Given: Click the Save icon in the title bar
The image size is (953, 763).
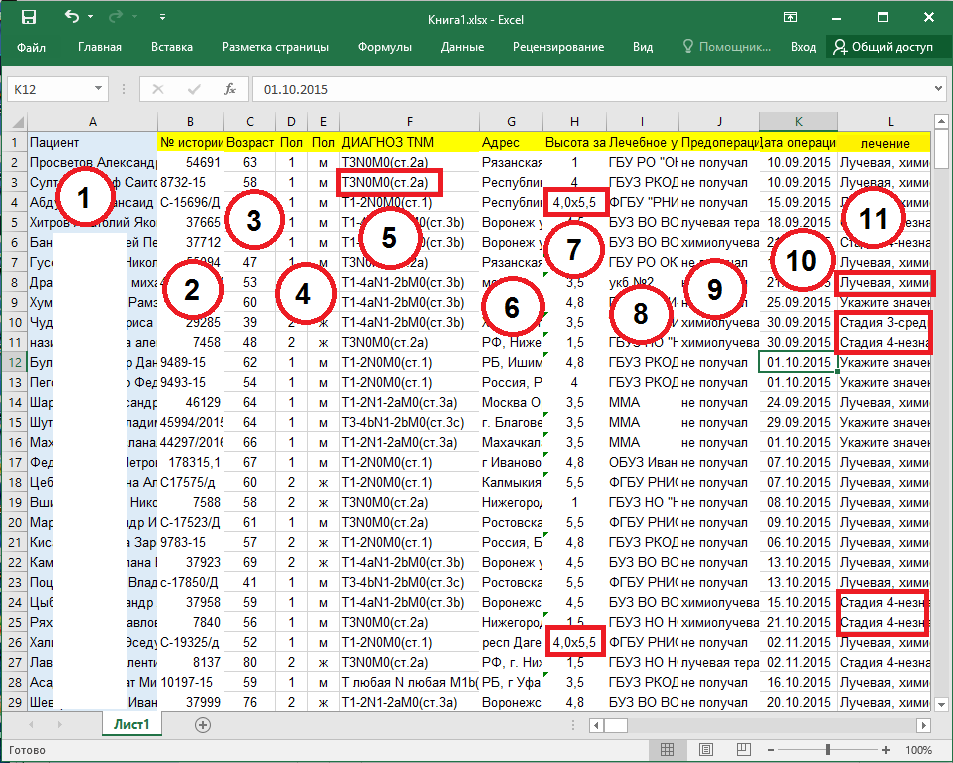Looking at the screenshot, I should [29, 17].
